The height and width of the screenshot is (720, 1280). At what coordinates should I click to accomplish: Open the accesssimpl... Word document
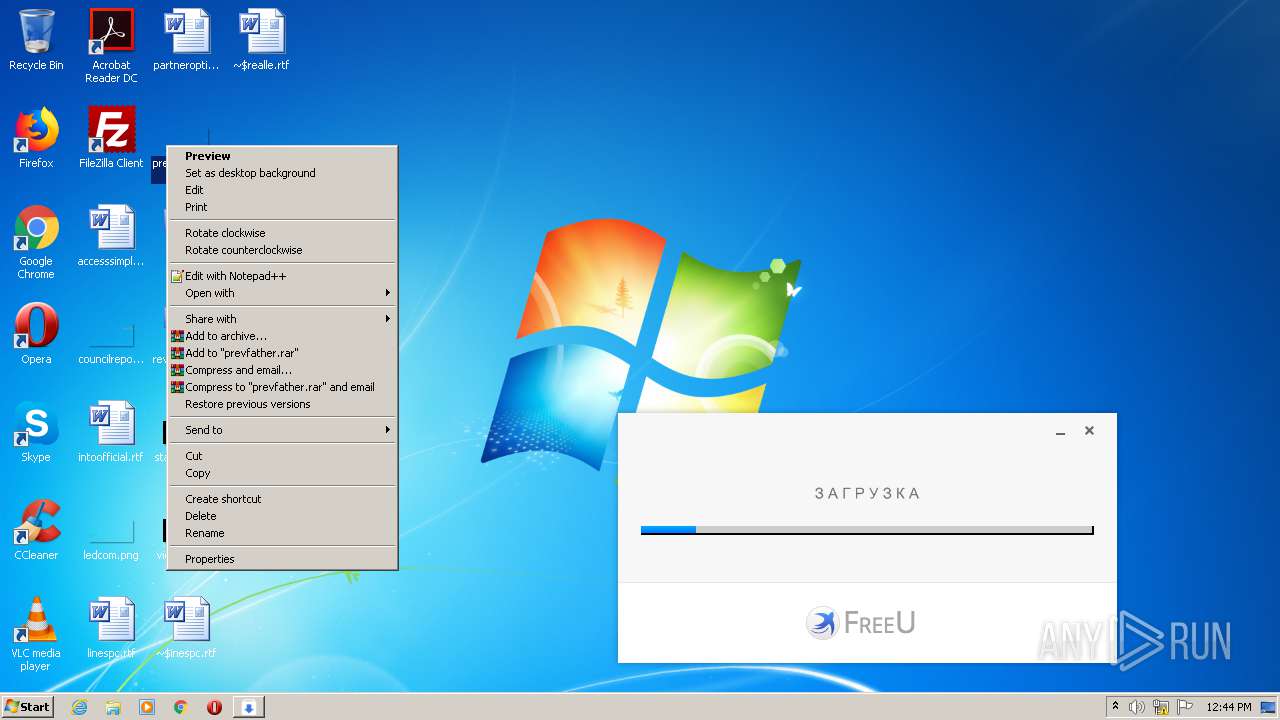(111, 236)
